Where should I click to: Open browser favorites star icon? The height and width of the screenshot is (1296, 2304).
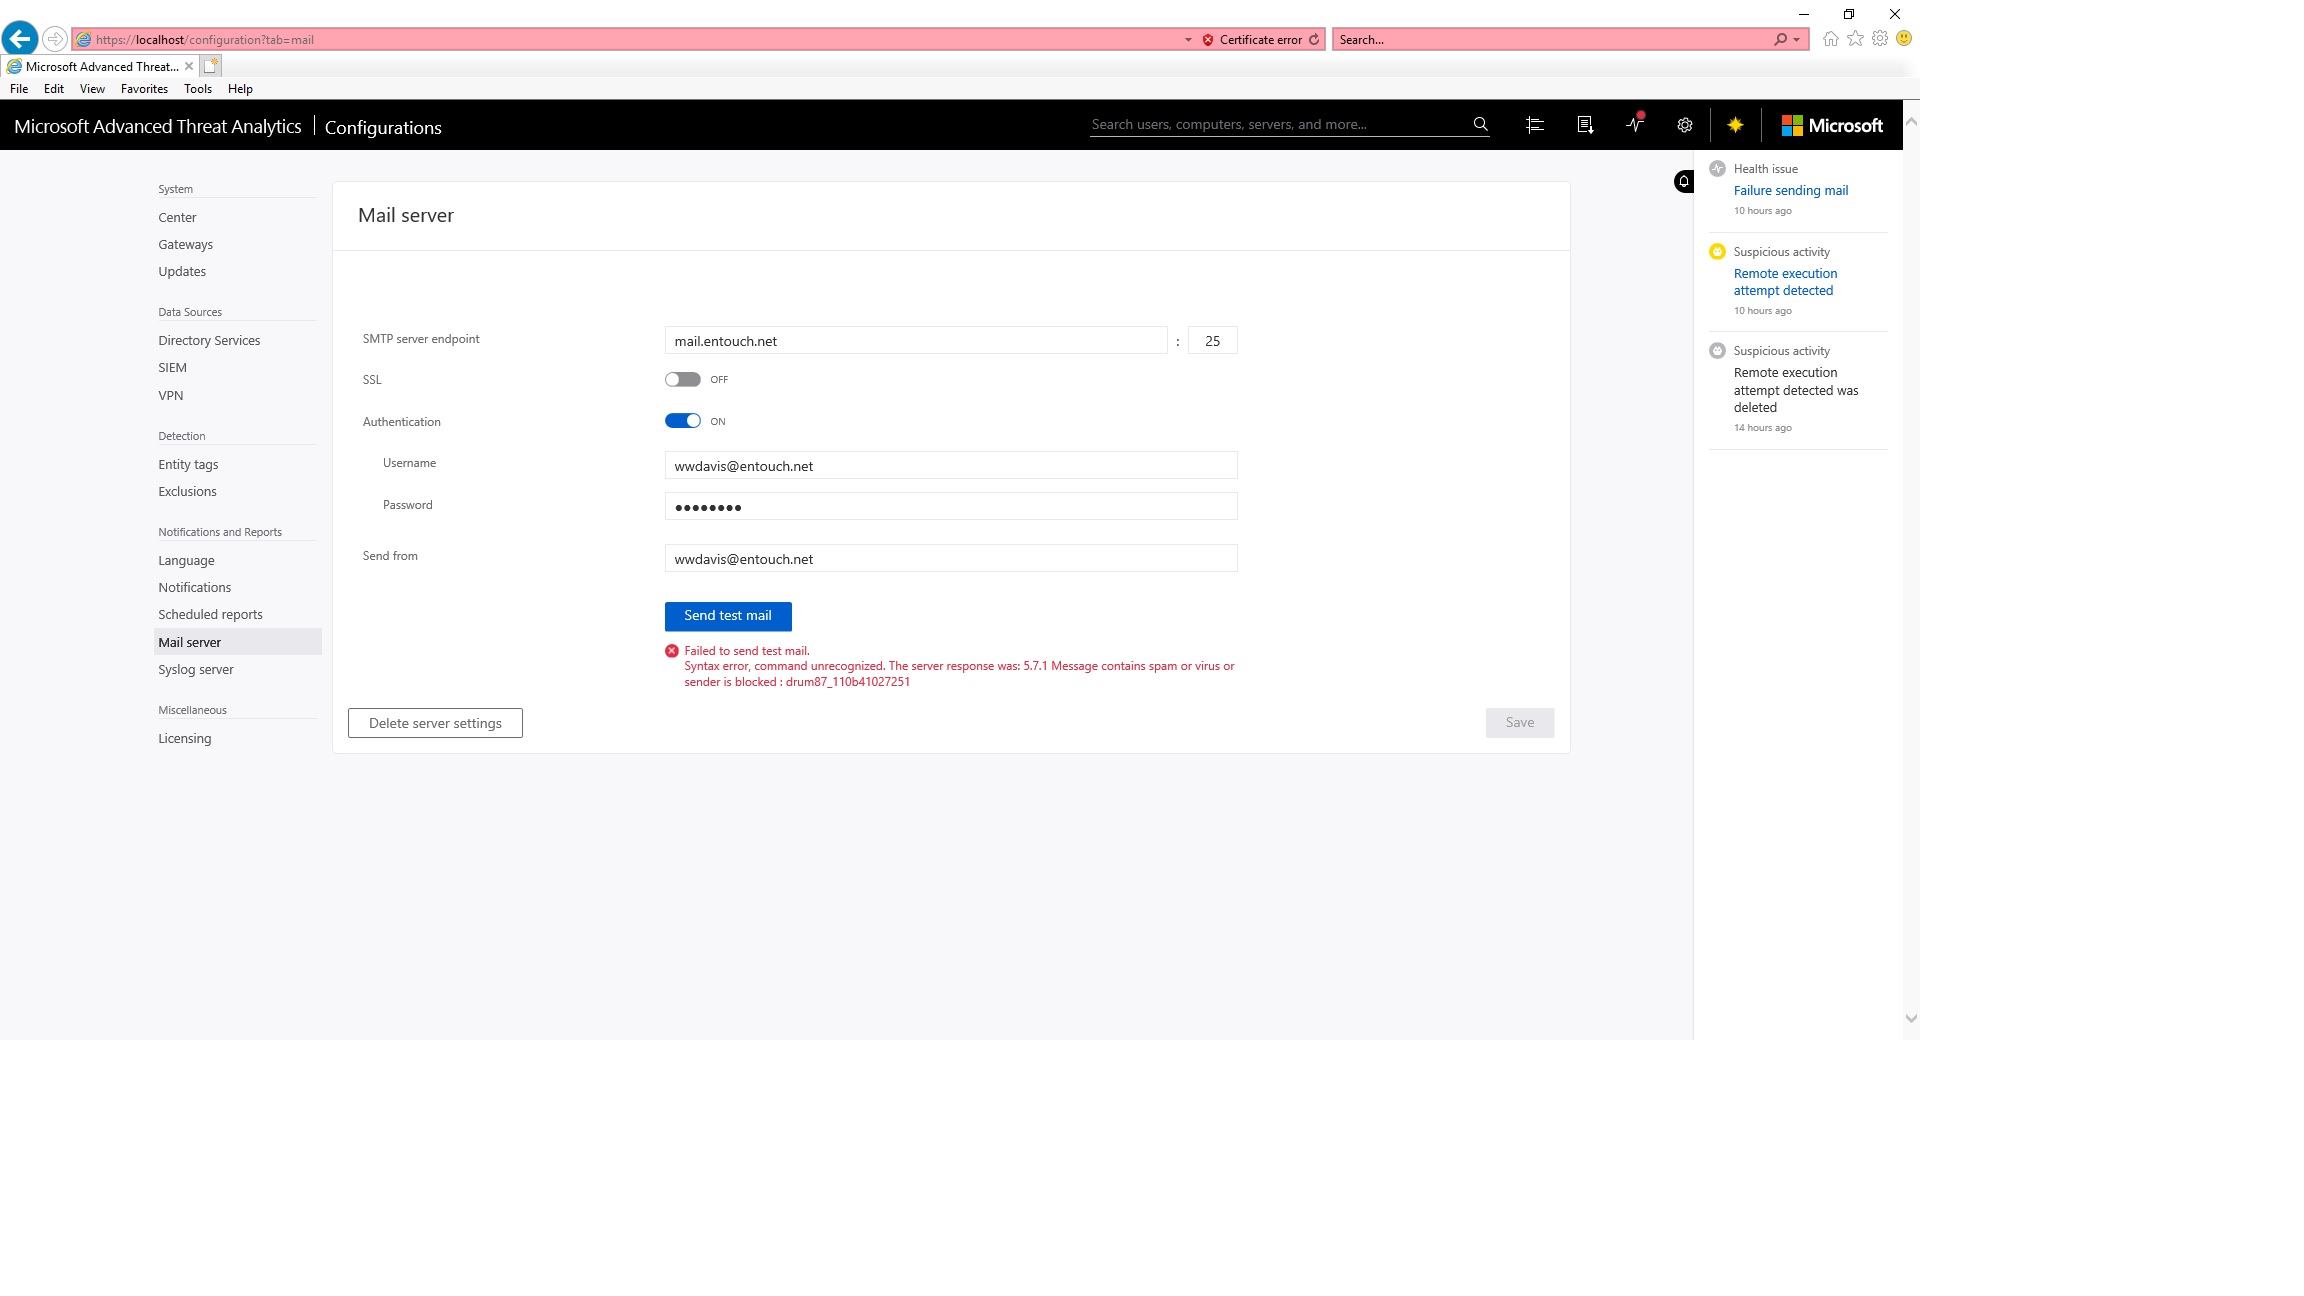pos(1855,39)
